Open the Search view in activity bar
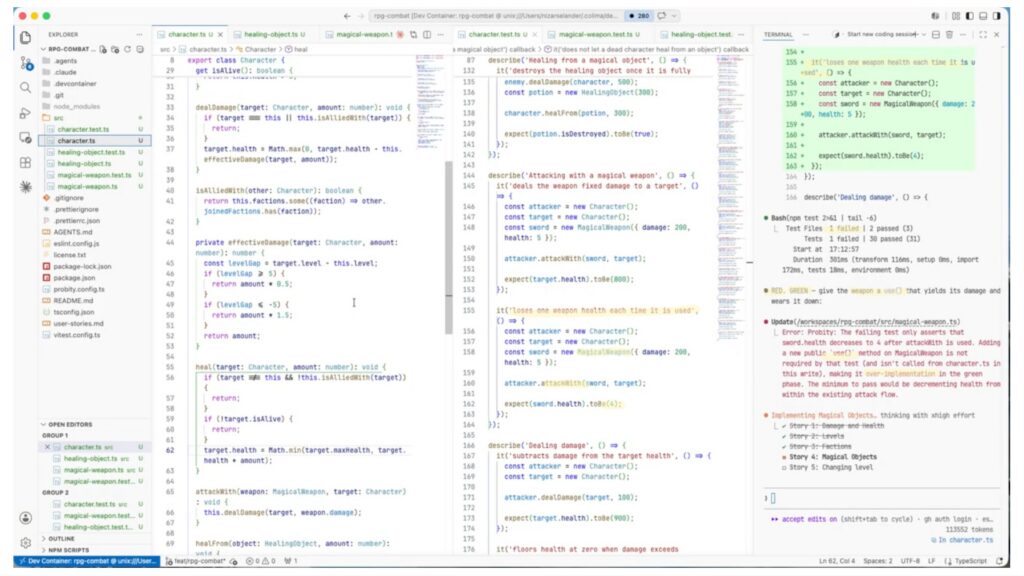Viewport: 1024px width, 576px height. click(25, 88)
